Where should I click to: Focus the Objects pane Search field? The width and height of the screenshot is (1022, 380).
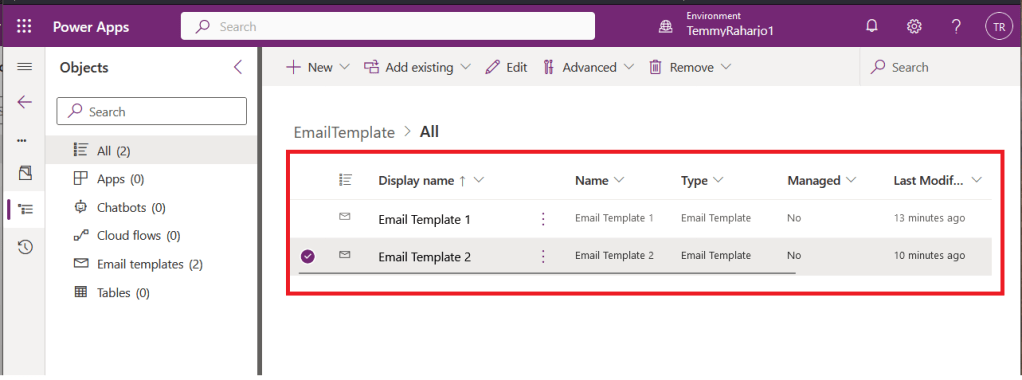[152, 111]
